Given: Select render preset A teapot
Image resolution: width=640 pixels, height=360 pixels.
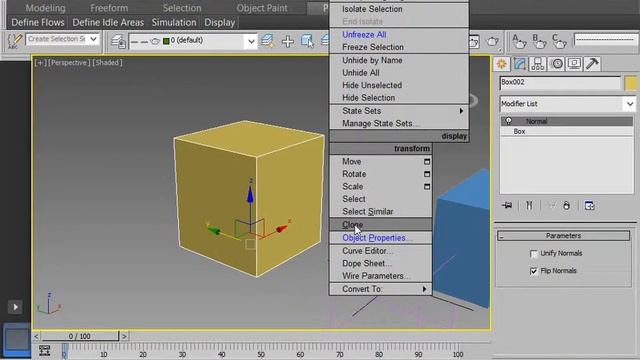Looking at the screenshot, I should pos(519,41).
